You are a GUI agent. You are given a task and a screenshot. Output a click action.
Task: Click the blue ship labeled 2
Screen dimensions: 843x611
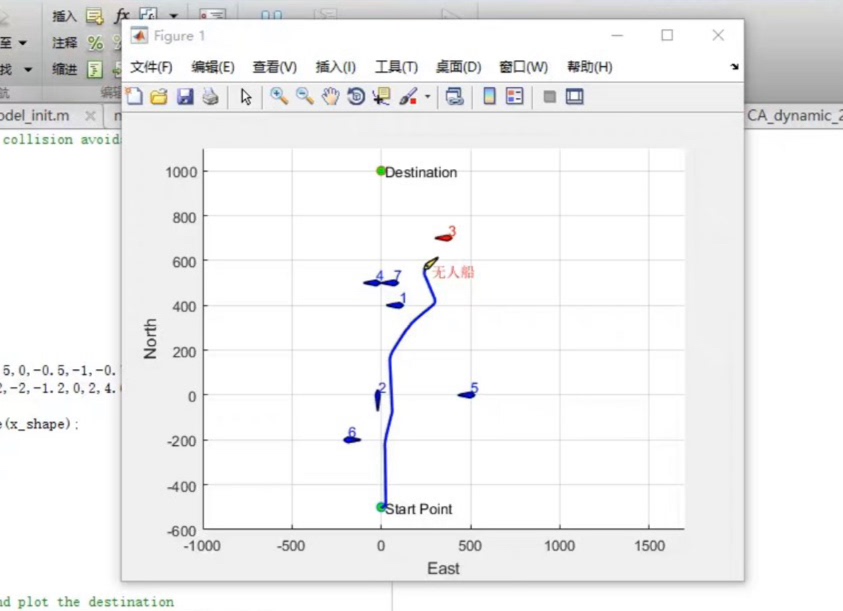point(377,400)
